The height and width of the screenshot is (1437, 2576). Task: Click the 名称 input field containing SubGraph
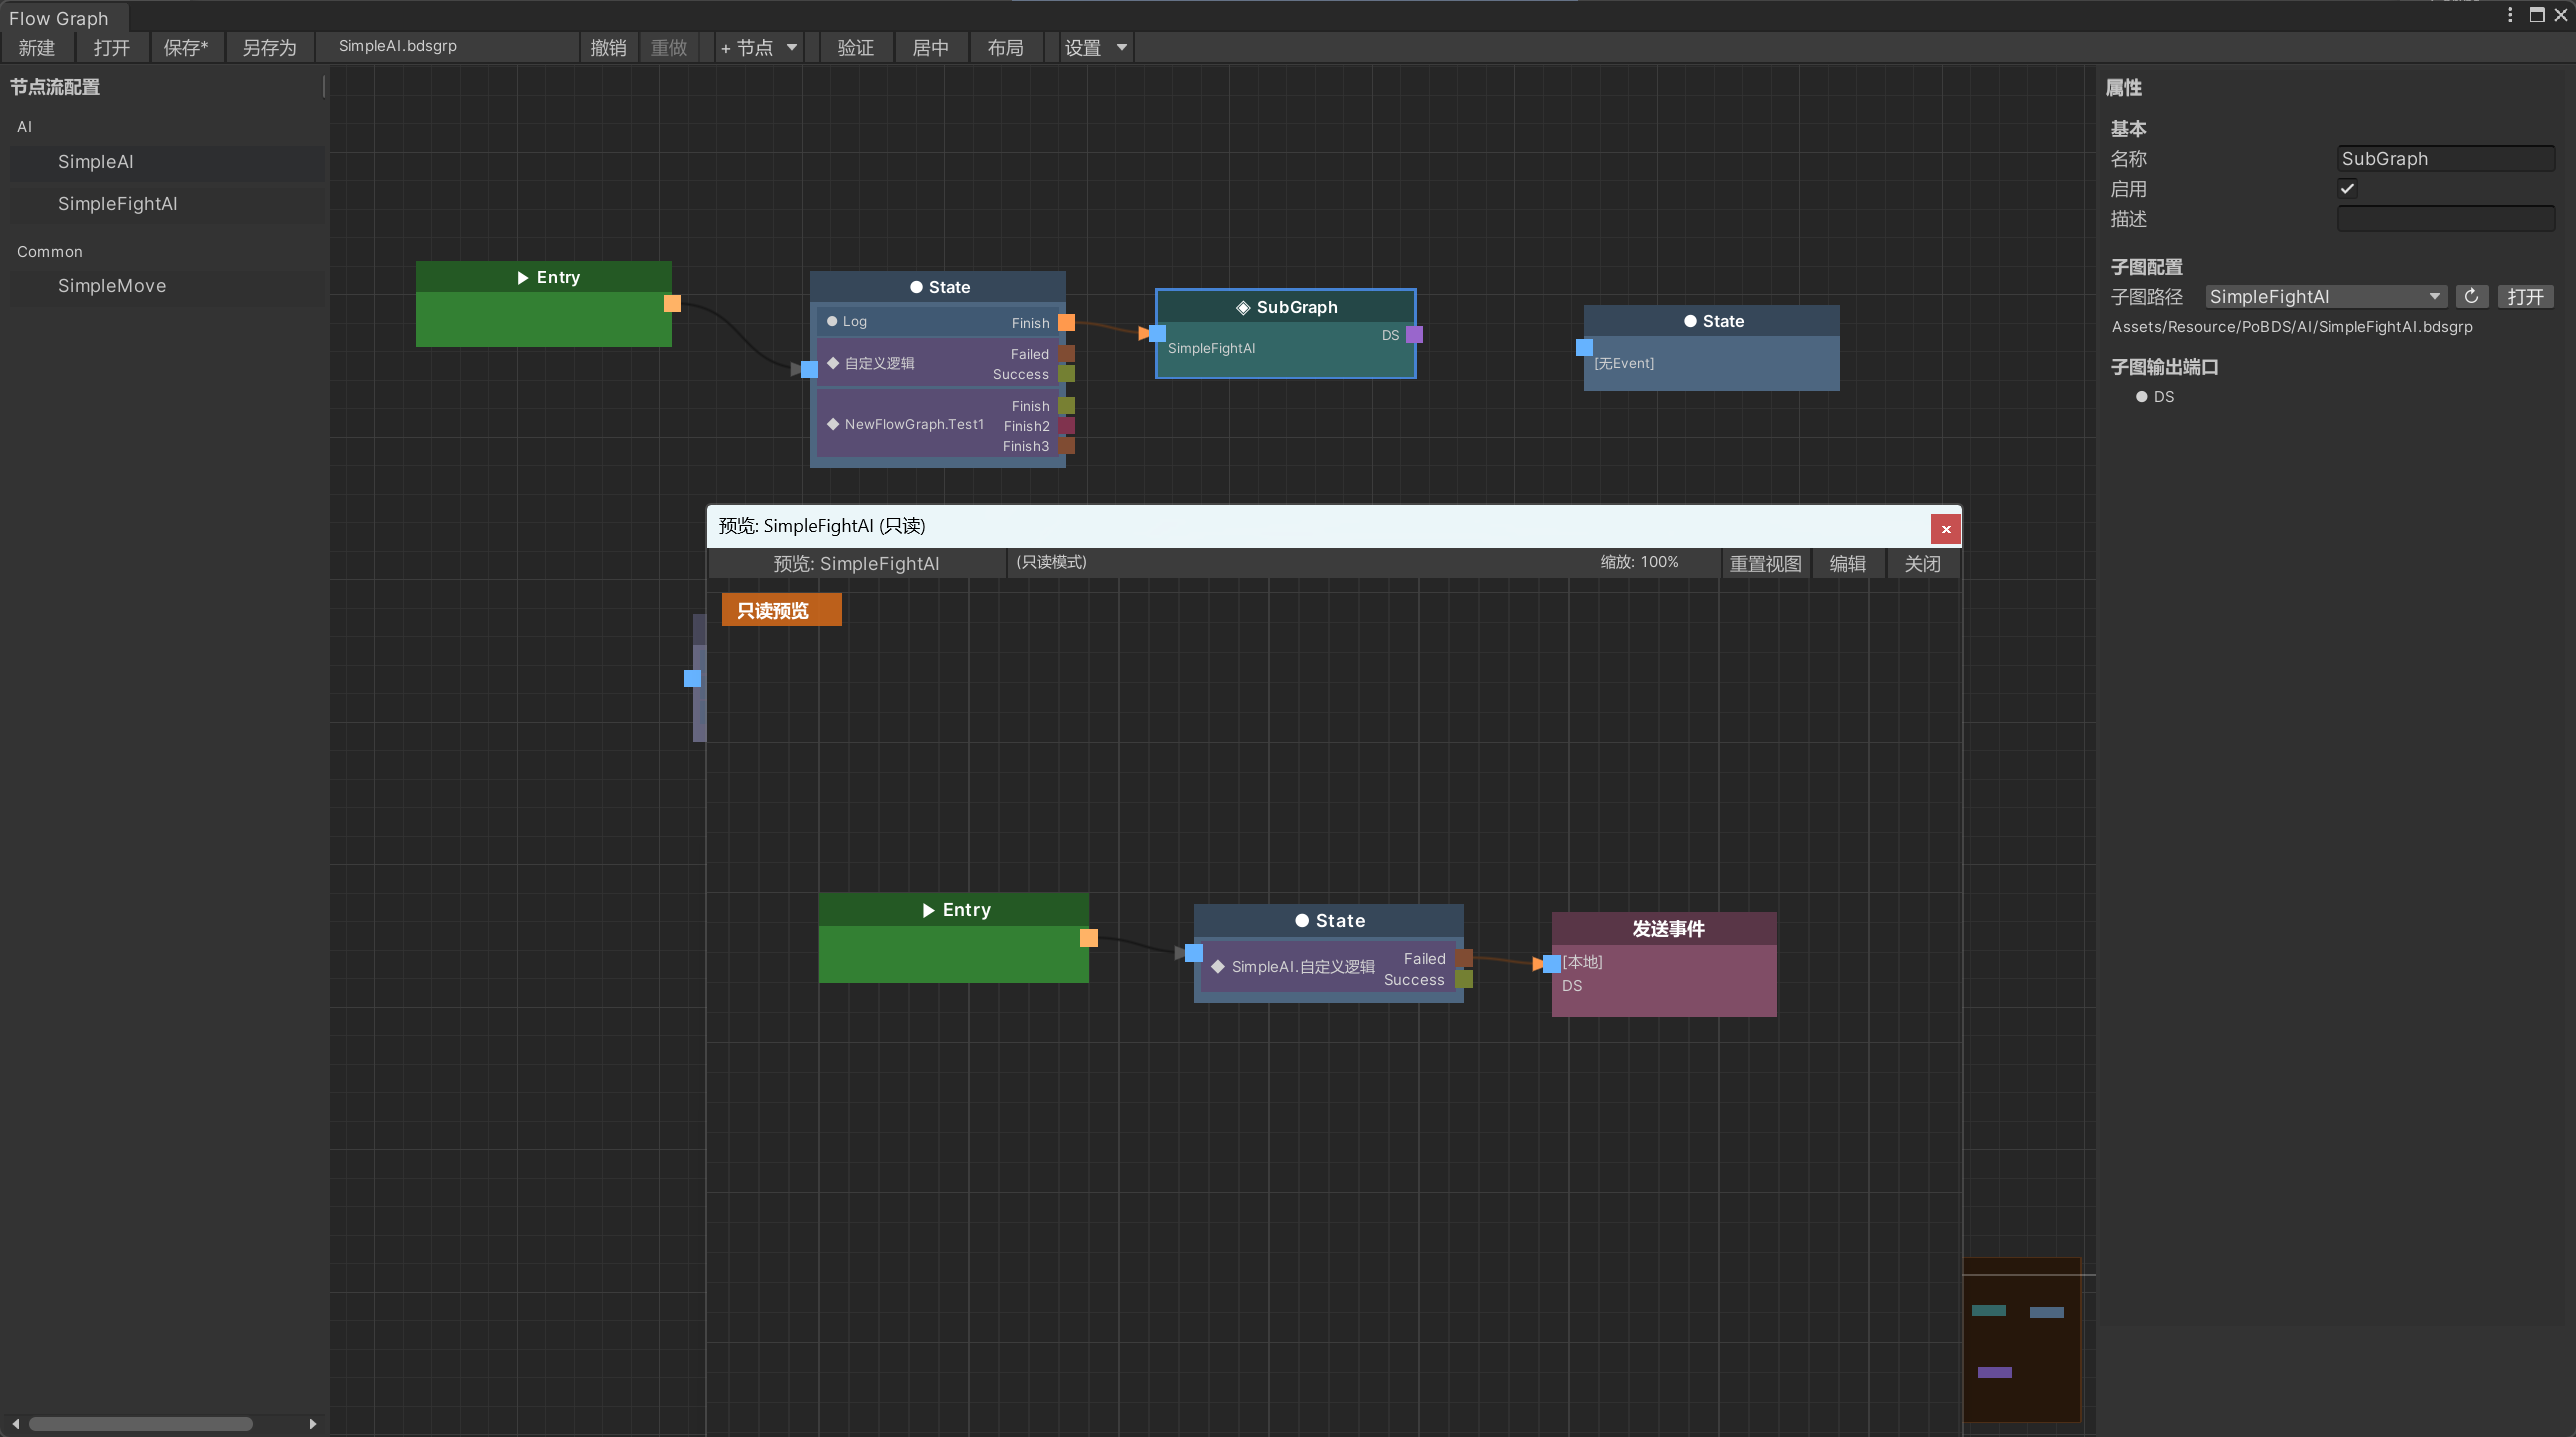click(2444, 159)
